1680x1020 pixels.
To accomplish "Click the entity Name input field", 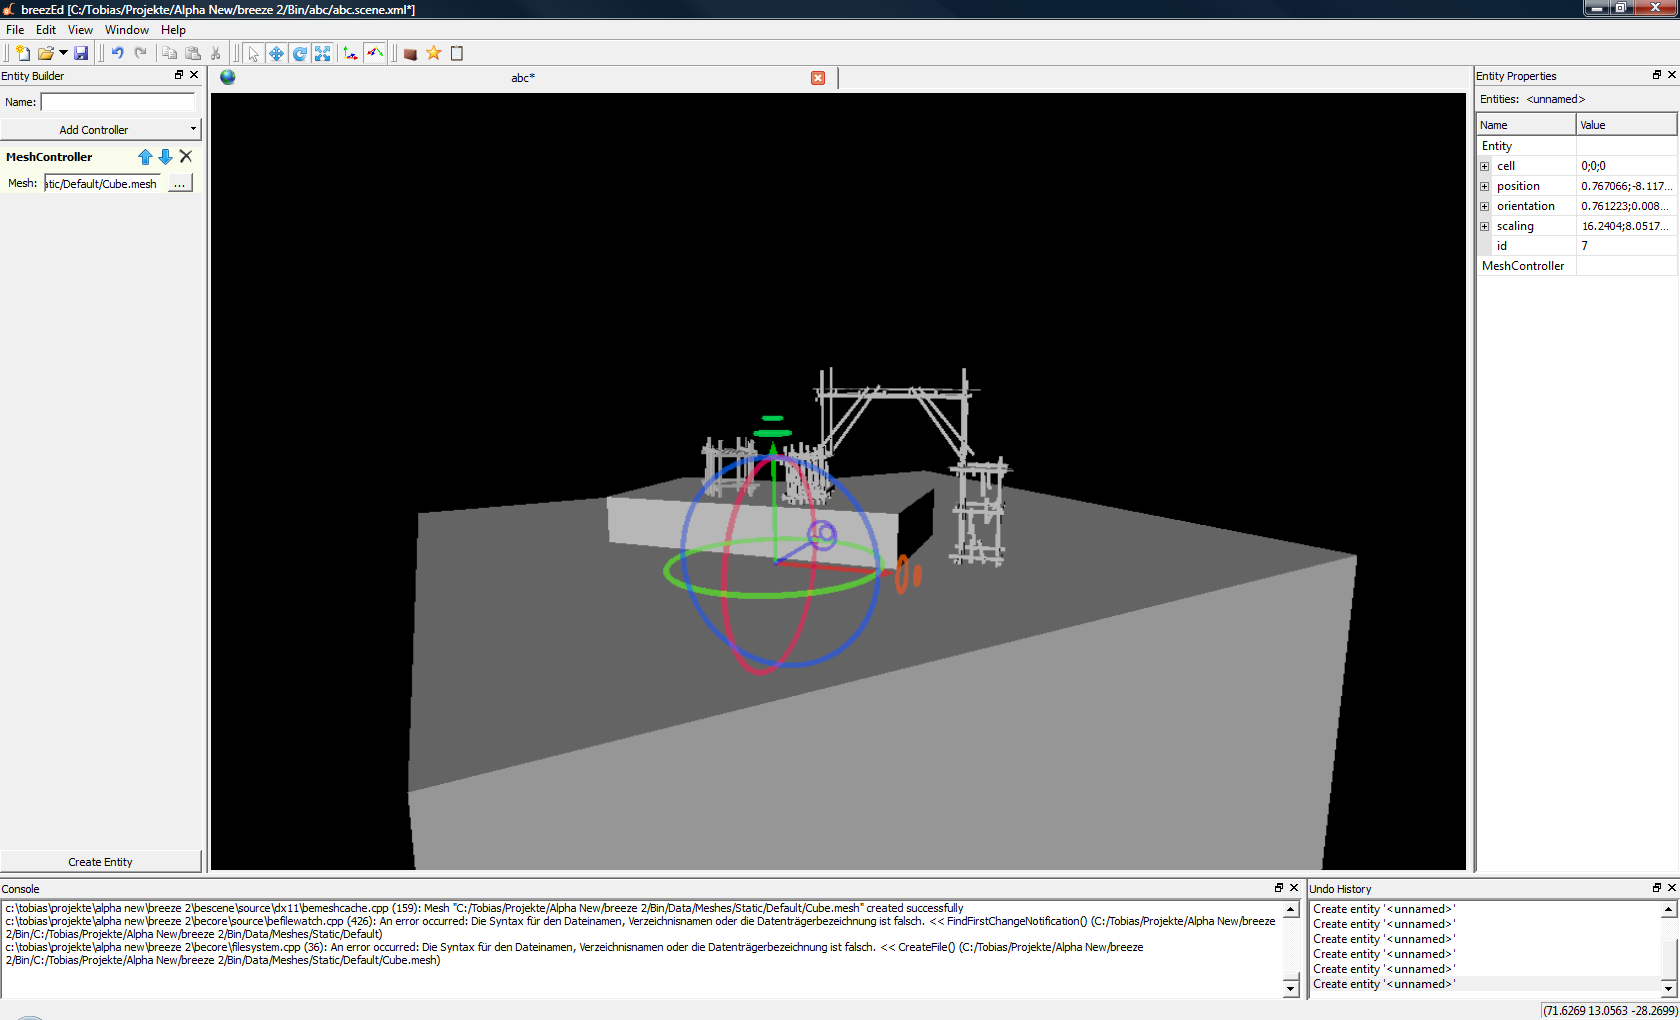I will pos(118,102).
